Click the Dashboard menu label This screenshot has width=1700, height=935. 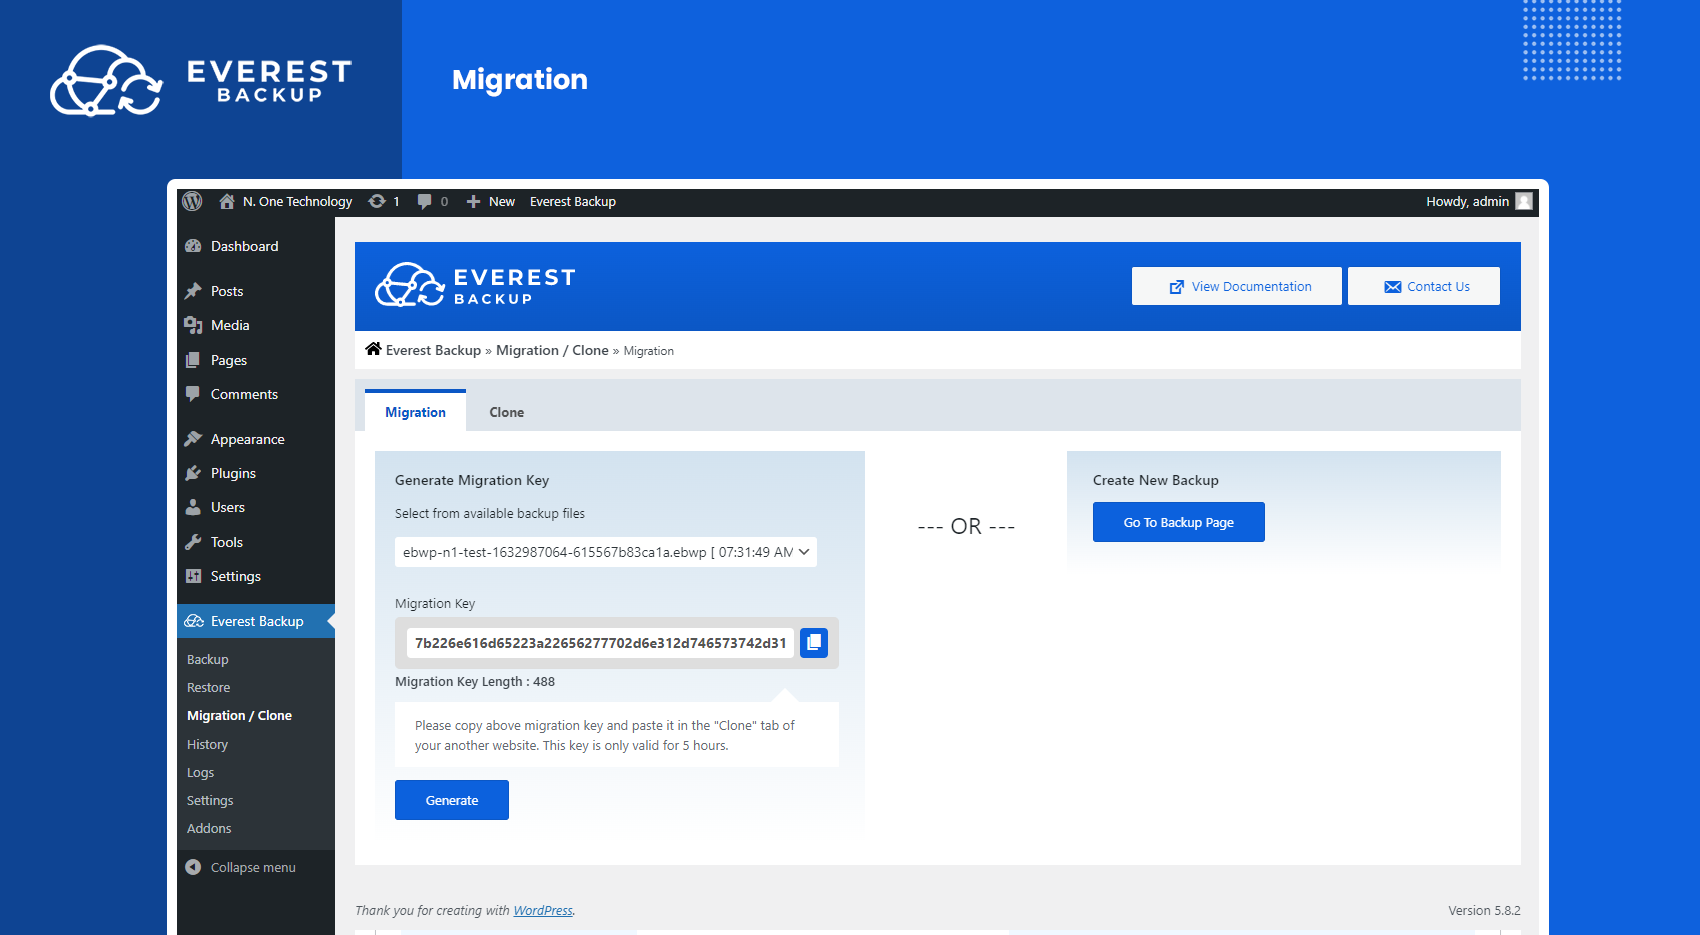coord(245,246)
